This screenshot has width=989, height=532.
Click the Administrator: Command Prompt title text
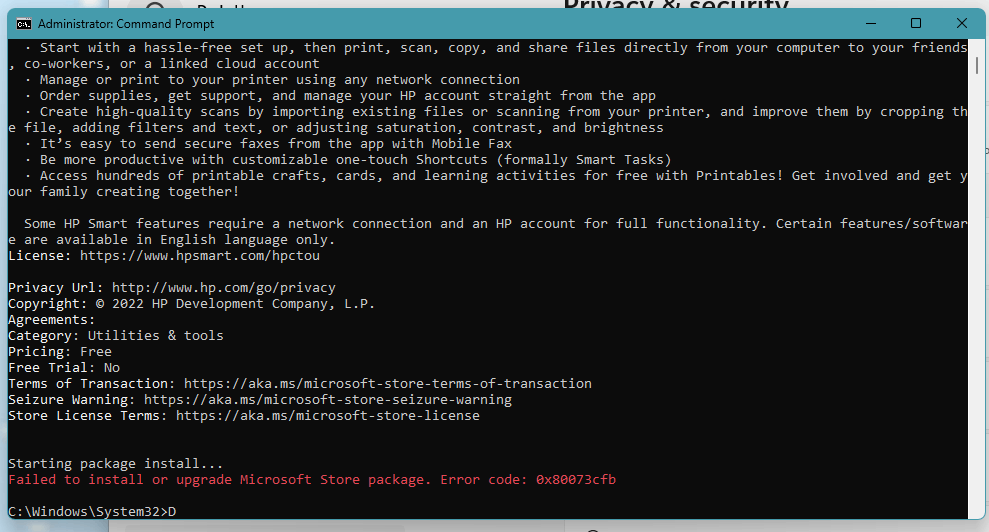pos(126,24)
